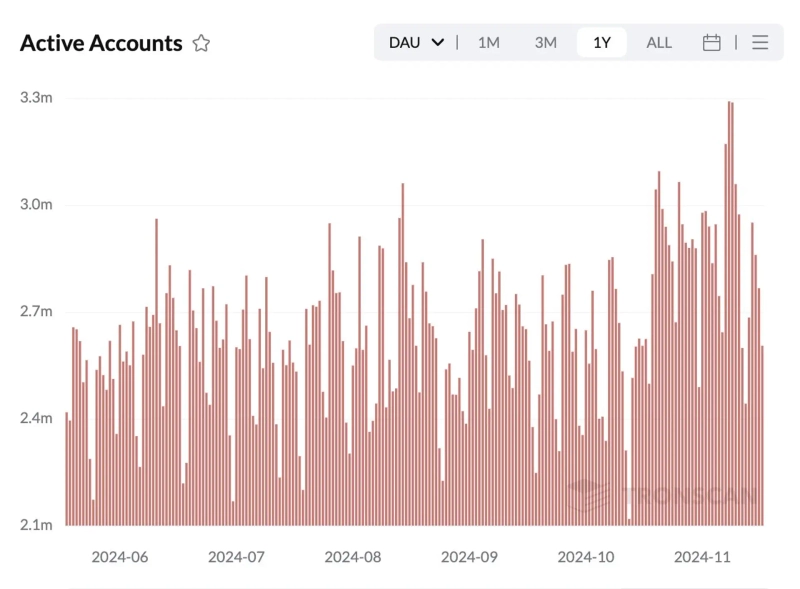Click the 3.3m y-axis label
800x589 pixels.
tap(36, 98)
